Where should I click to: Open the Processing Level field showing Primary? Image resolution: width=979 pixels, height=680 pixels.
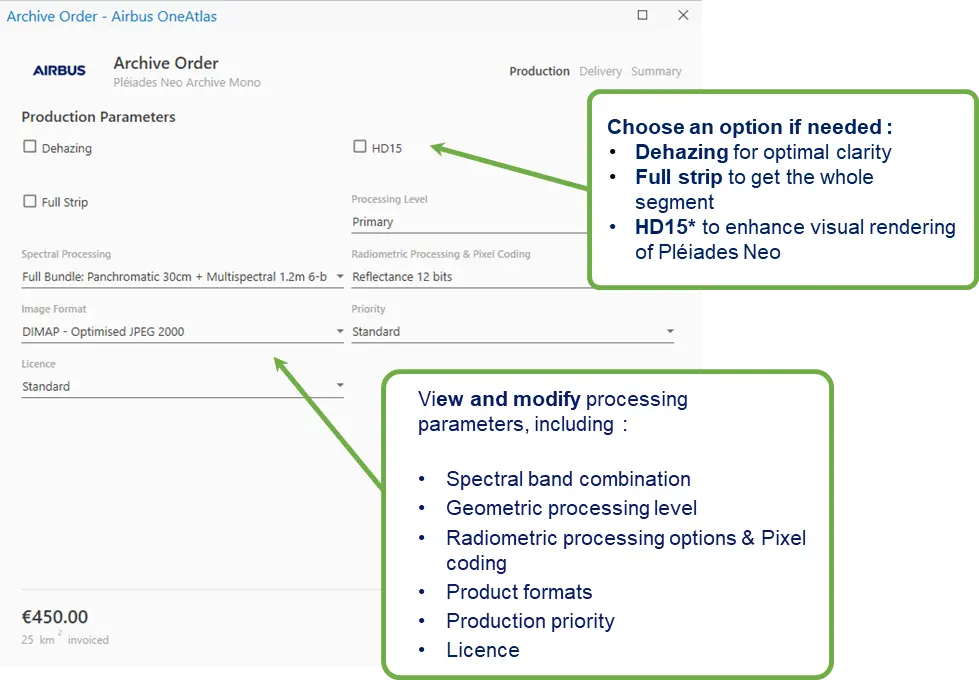click(x=470, y=222)
